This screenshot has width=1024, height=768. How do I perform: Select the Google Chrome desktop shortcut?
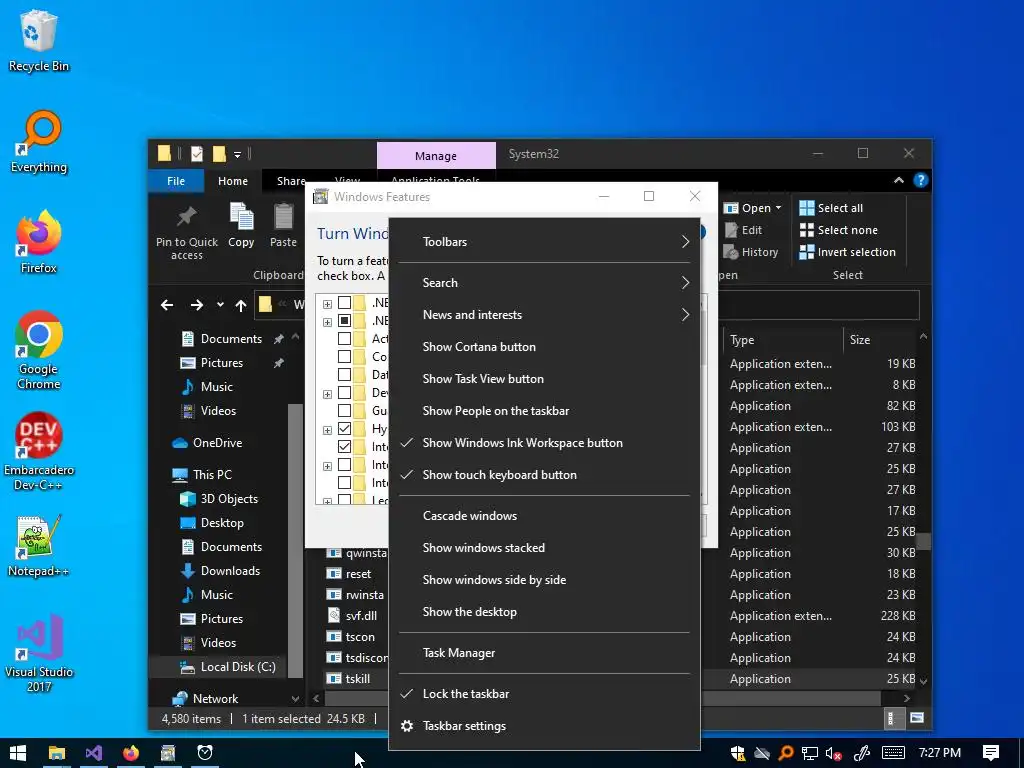pos(39,351)
